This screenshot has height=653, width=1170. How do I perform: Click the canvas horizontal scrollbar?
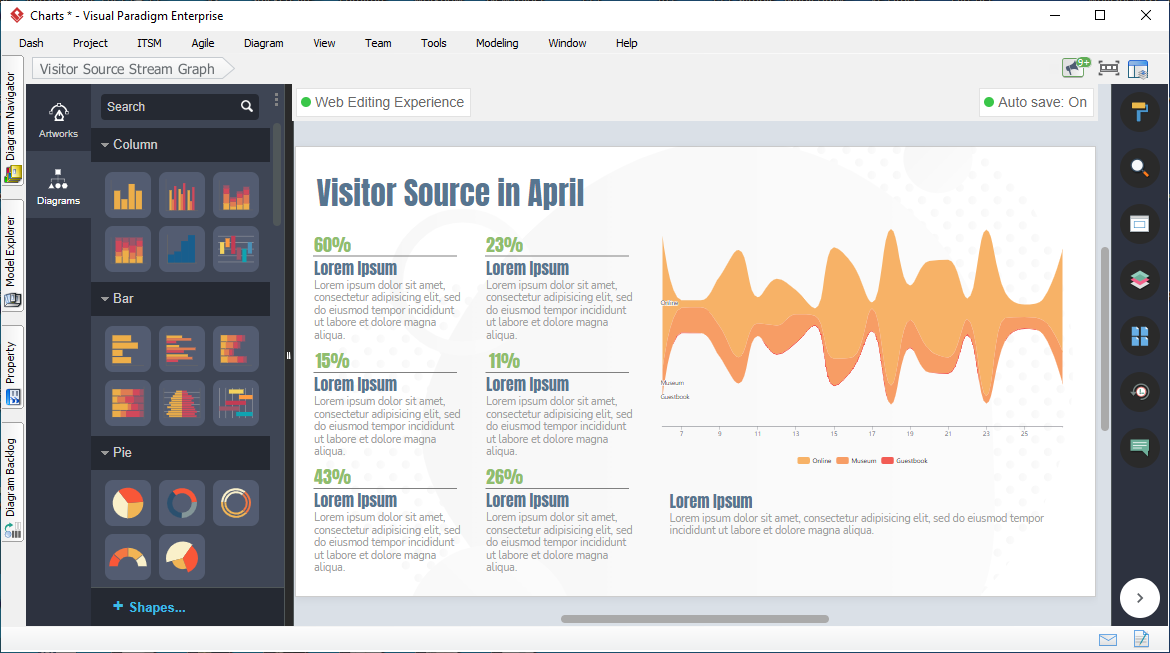(695, 619)
